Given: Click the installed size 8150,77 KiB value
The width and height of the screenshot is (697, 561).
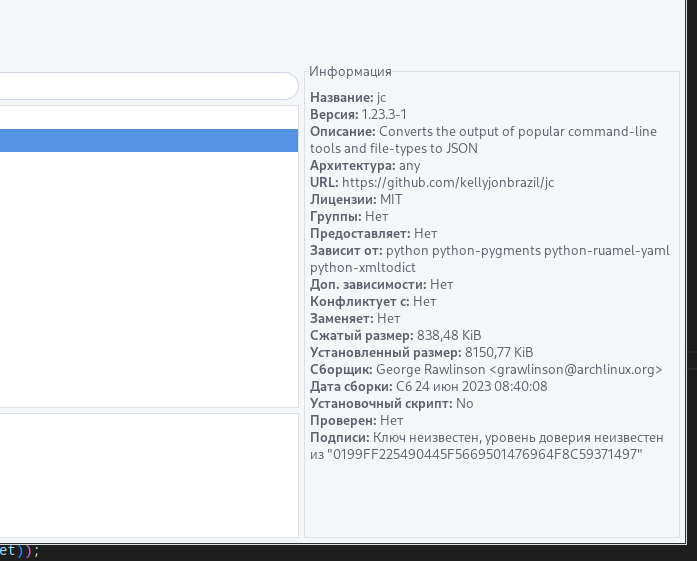Looking at the screenshot, I should [499, 352].
